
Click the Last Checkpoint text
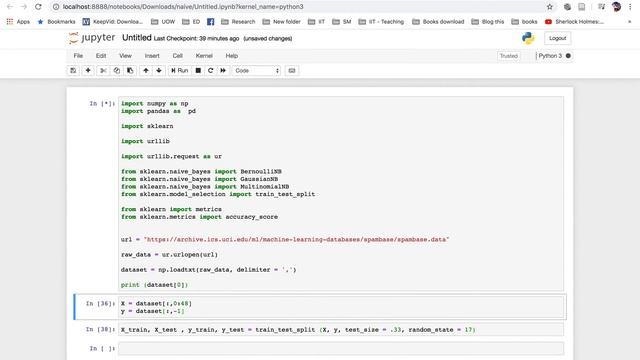point(196,38)
